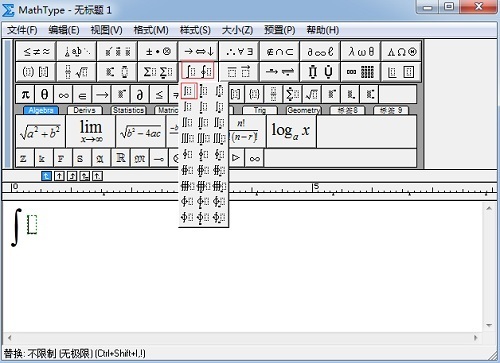Screen dimensions: 500x363
Task: Select the last tab-stop alignment button
Action: [97, 176]
